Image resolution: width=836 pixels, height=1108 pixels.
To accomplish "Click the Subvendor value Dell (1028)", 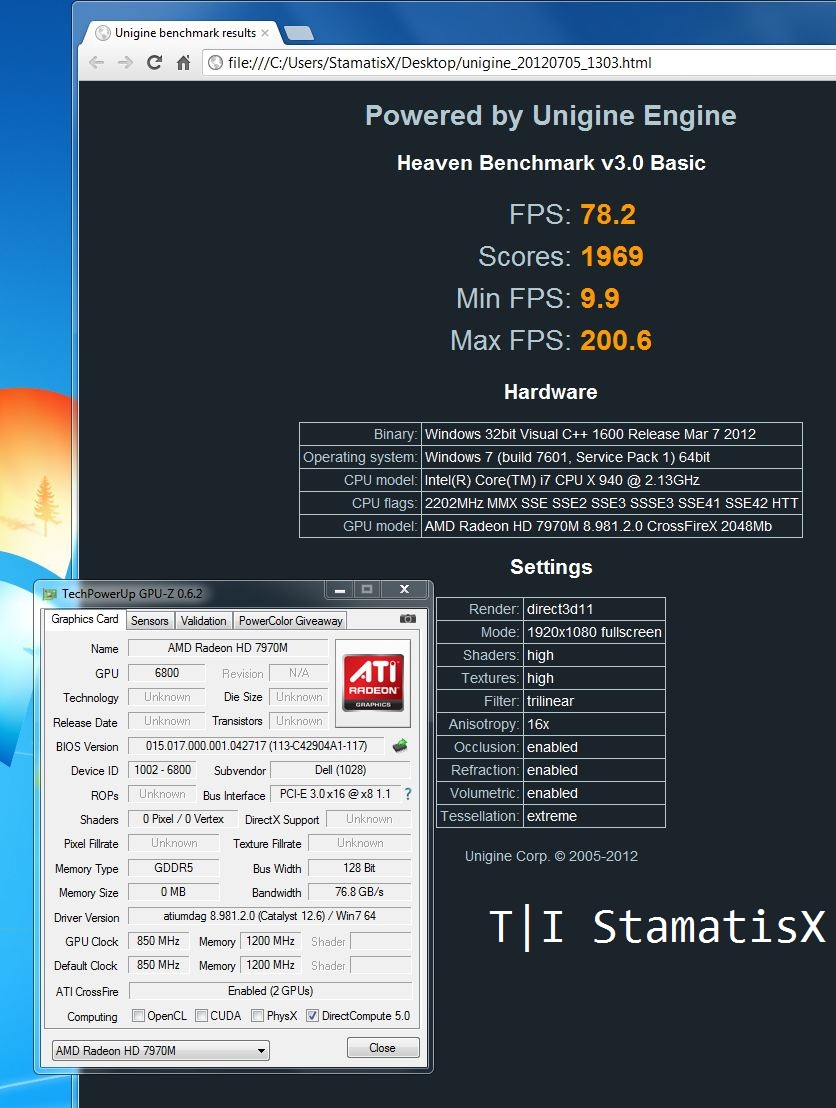I will [341, 770].
